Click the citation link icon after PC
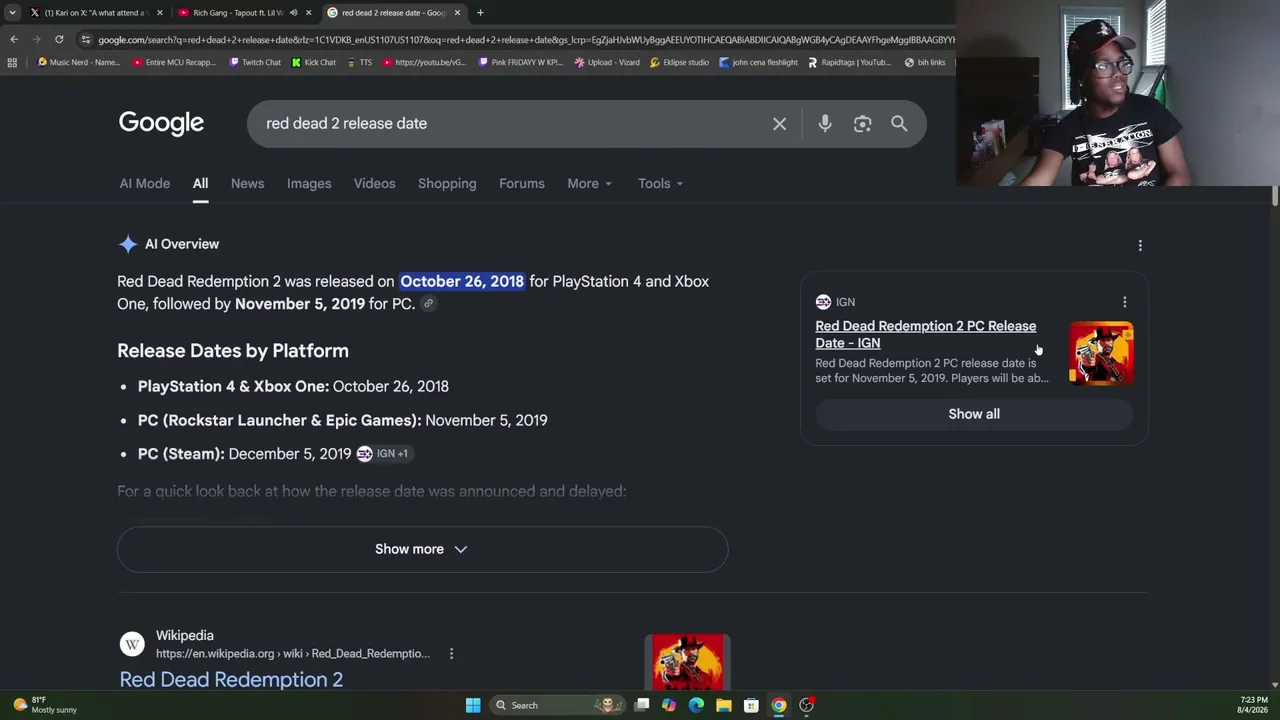Image resolution: width=1280 pixels, height=720 pixels. pos(428,304)
